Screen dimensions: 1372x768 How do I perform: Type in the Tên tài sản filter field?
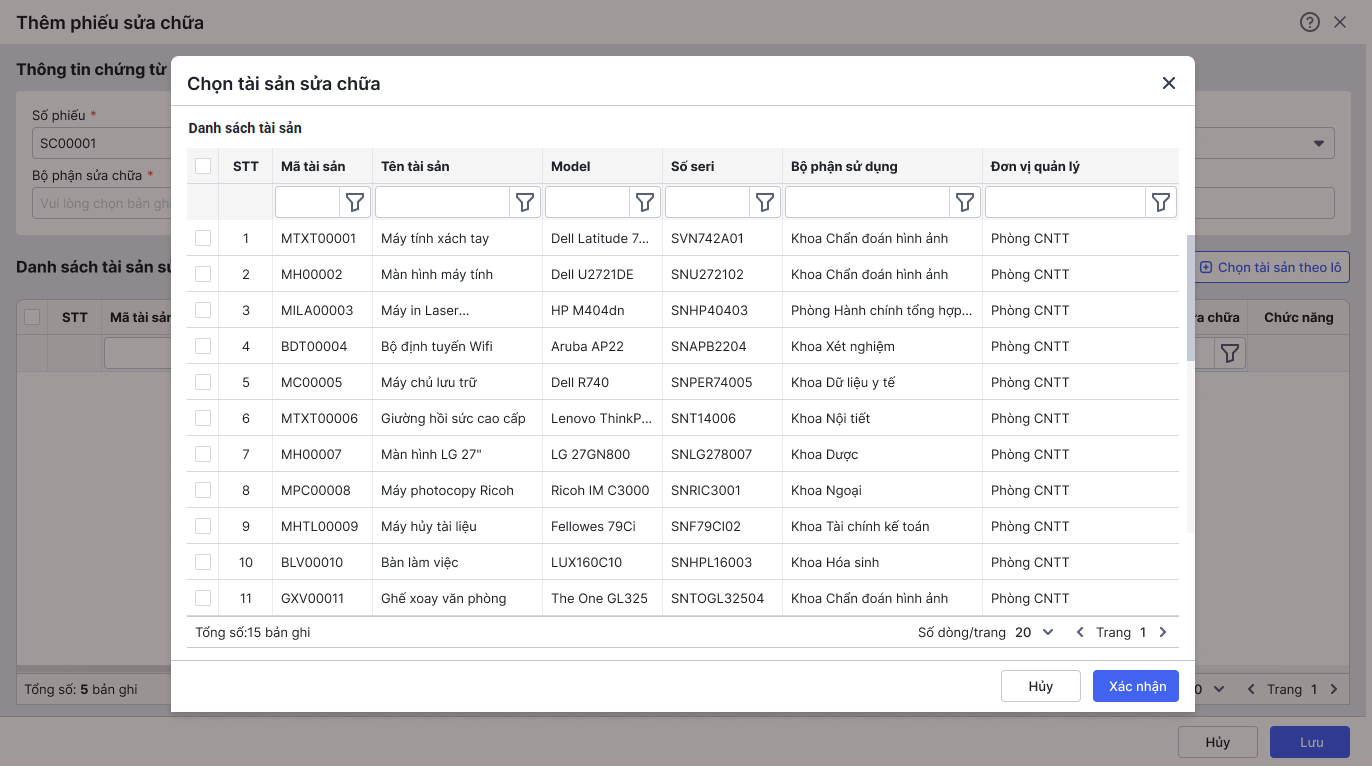coord(443,203)
